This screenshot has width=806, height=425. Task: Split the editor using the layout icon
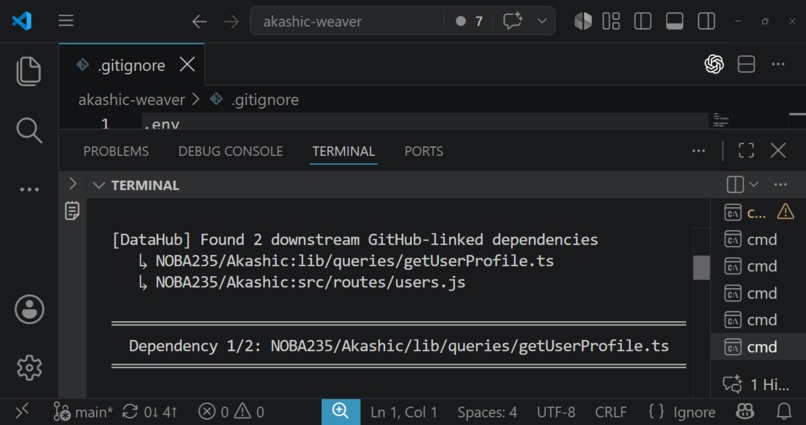(x=746, y=64)
